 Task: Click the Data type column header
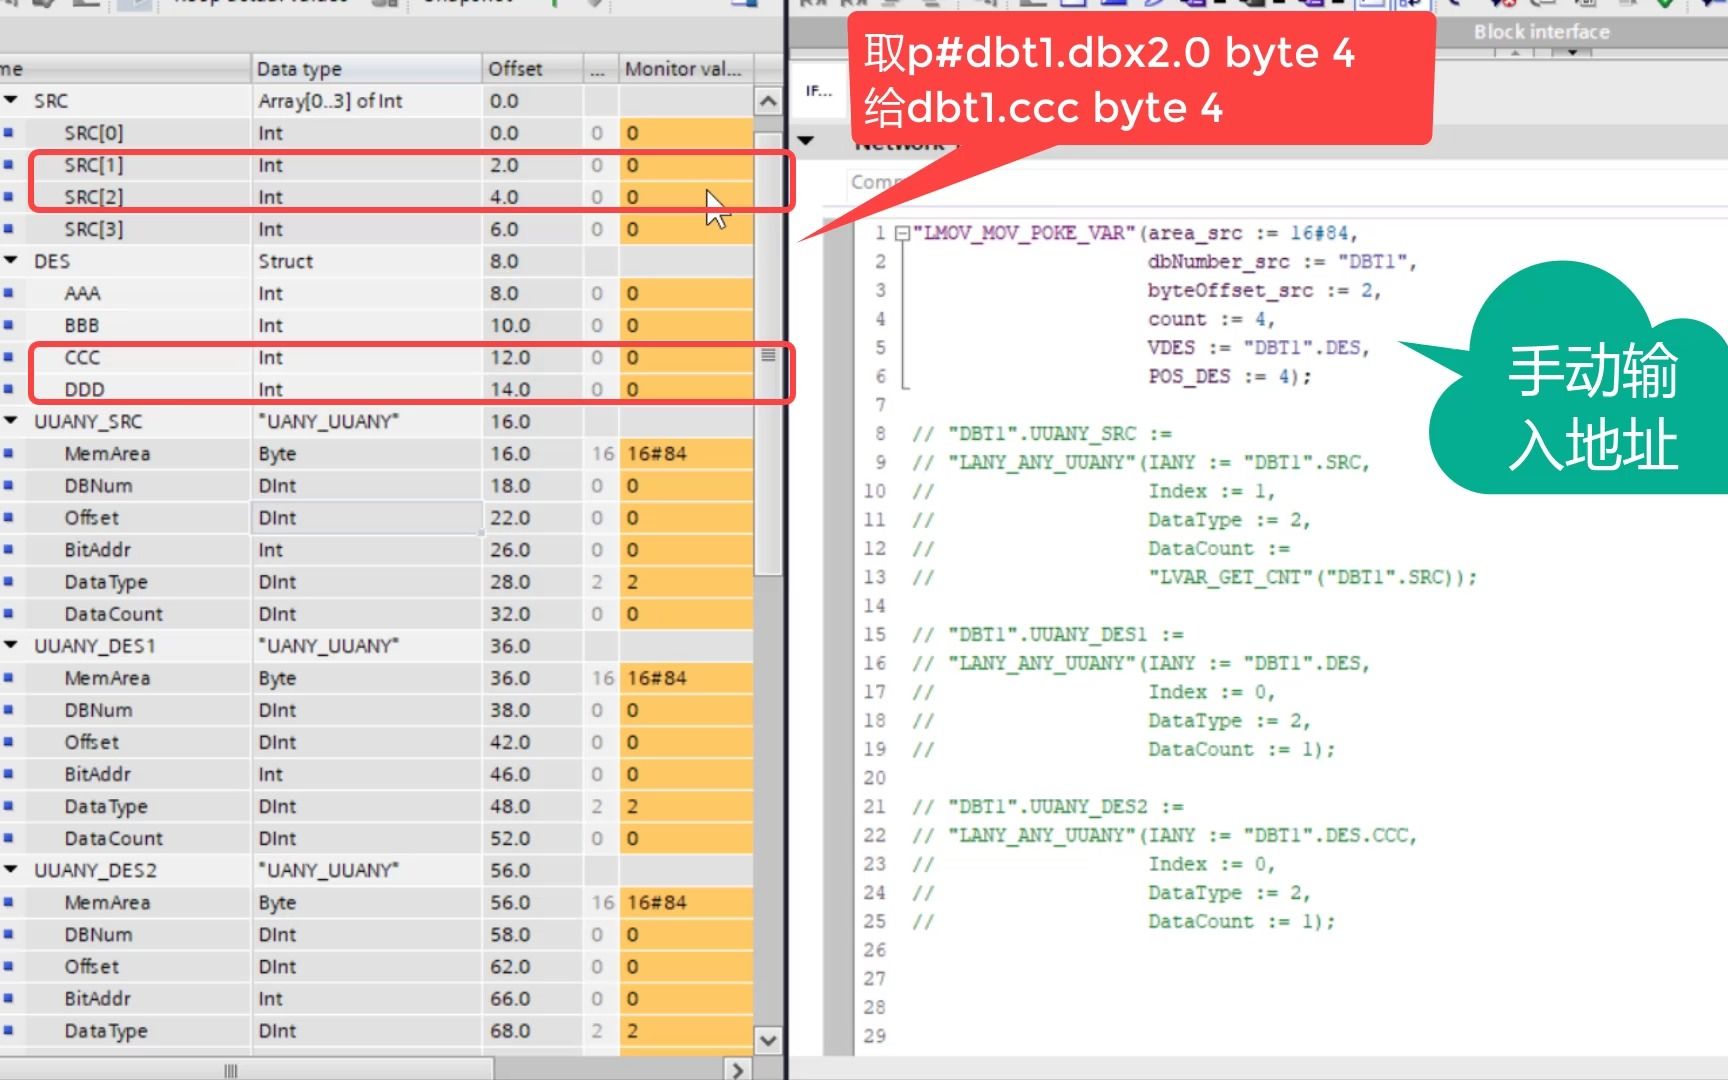point(366,68)
